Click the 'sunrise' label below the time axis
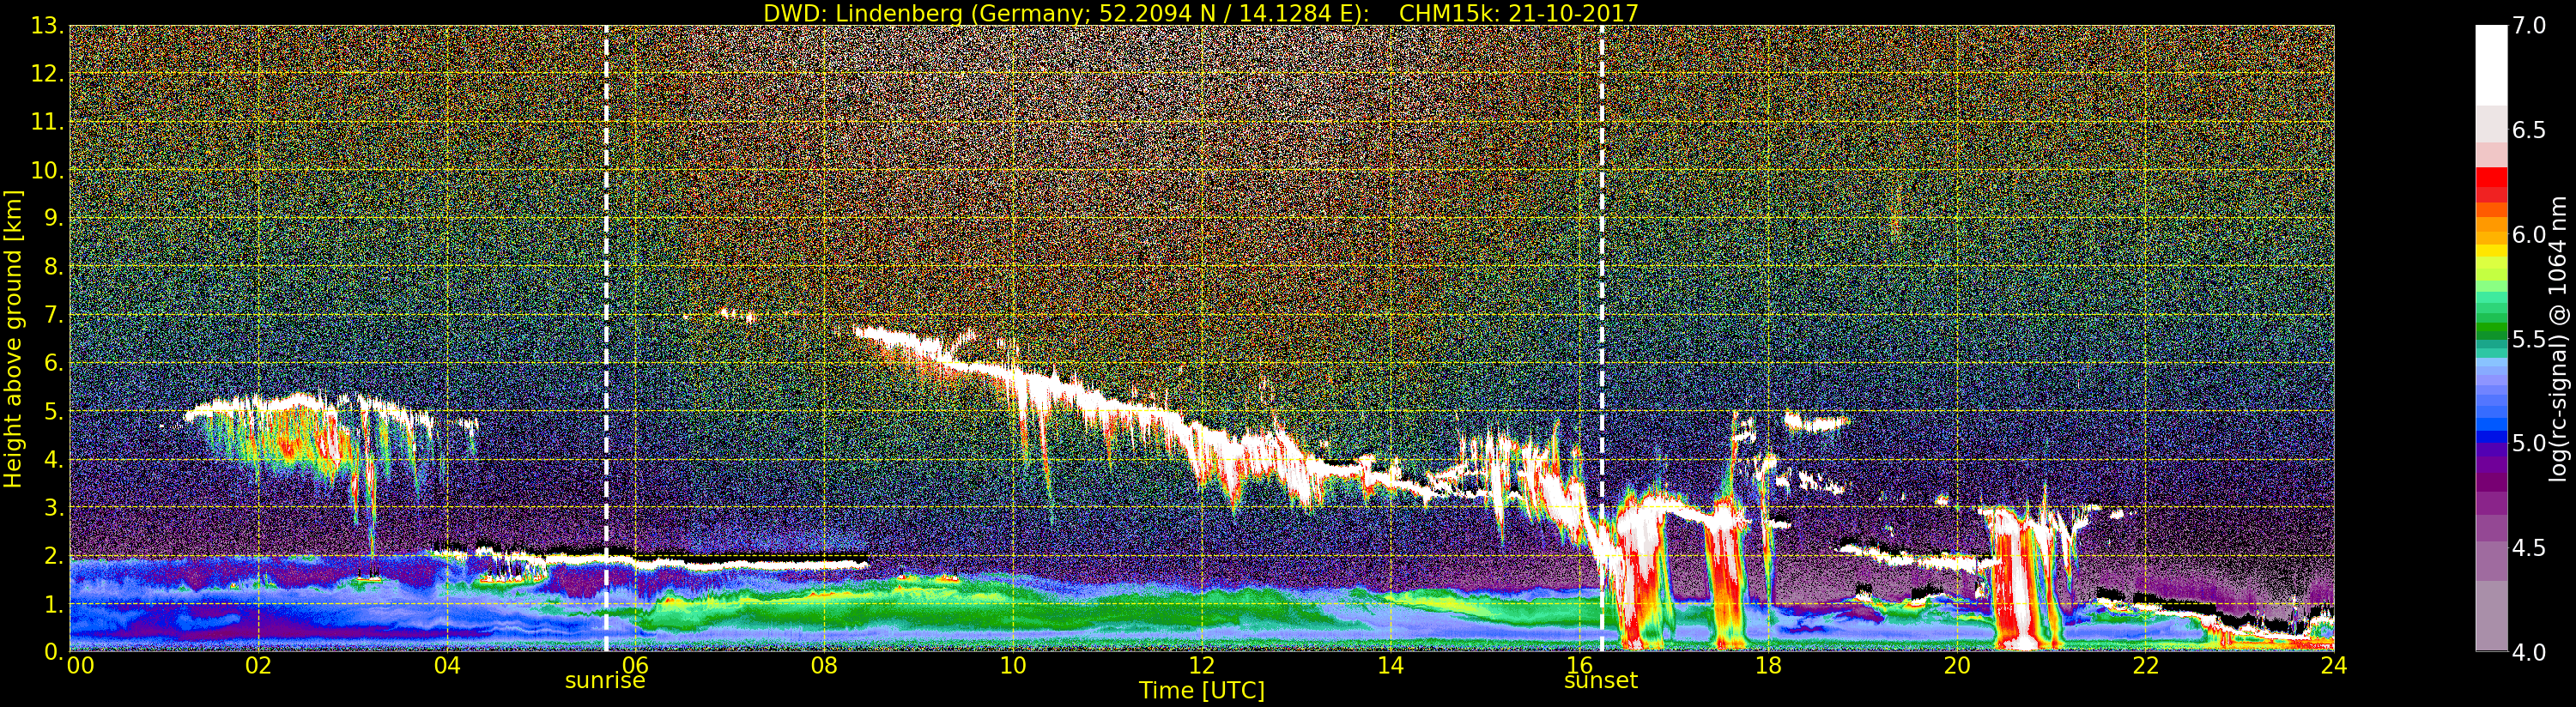 point(605,681)
